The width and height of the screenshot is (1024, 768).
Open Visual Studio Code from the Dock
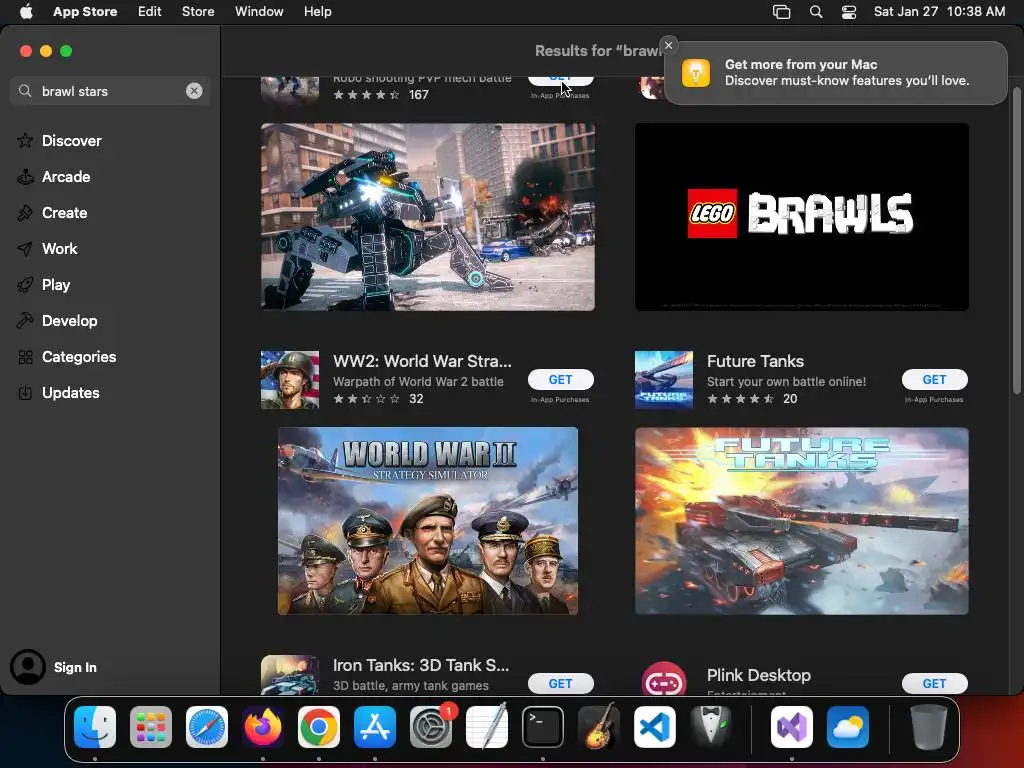(x=655, y=727)
